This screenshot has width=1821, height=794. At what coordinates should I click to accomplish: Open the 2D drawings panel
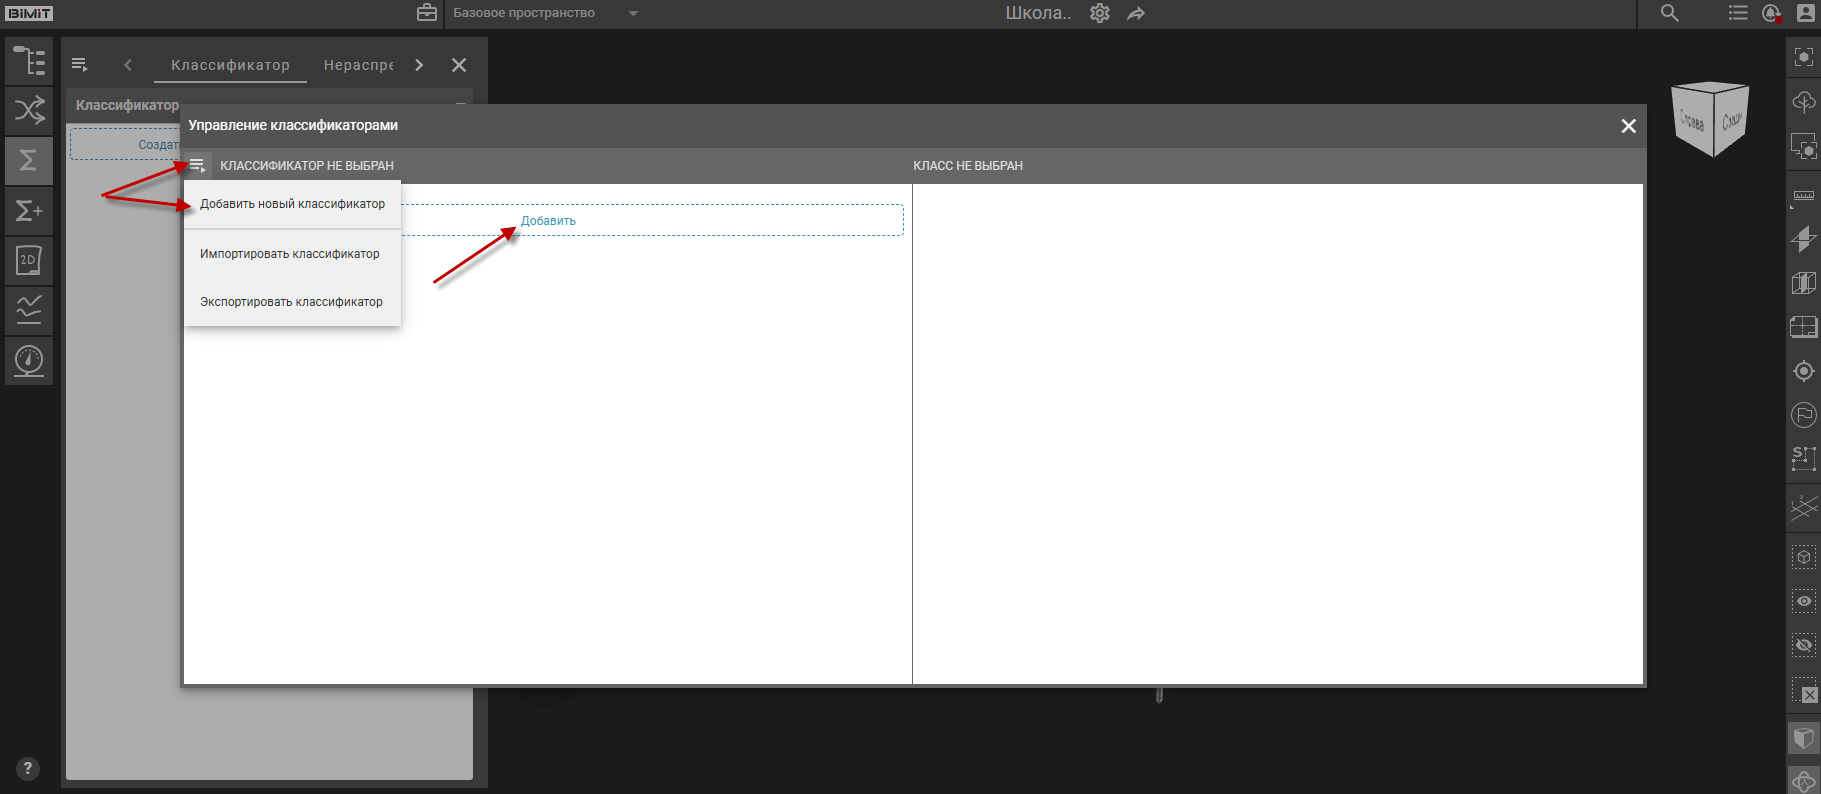pos(29,260)
